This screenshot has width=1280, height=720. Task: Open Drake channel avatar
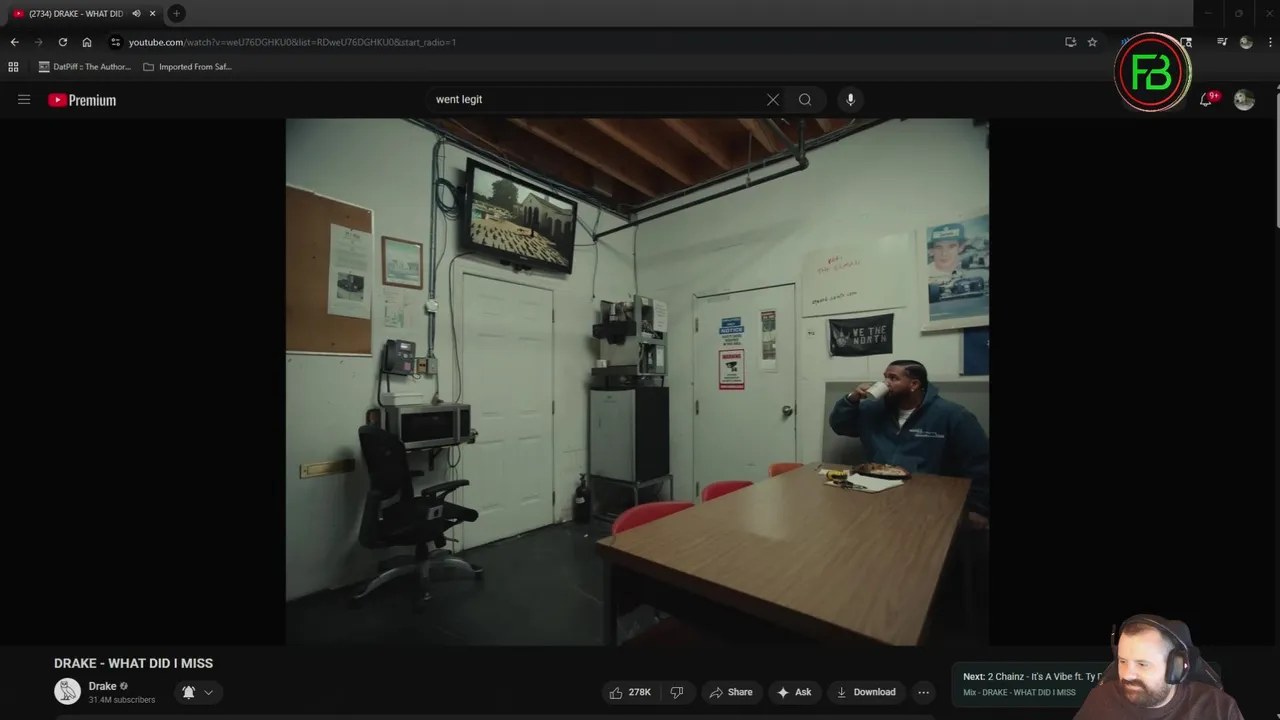(67, 691)
